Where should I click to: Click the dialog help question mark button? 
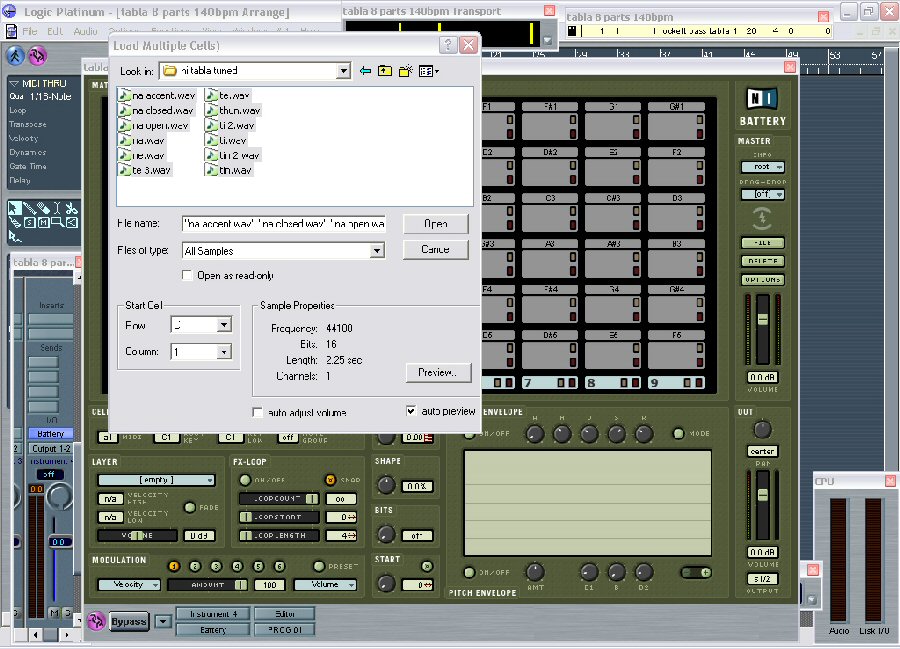pyautogui.click(x=449, y=45)
